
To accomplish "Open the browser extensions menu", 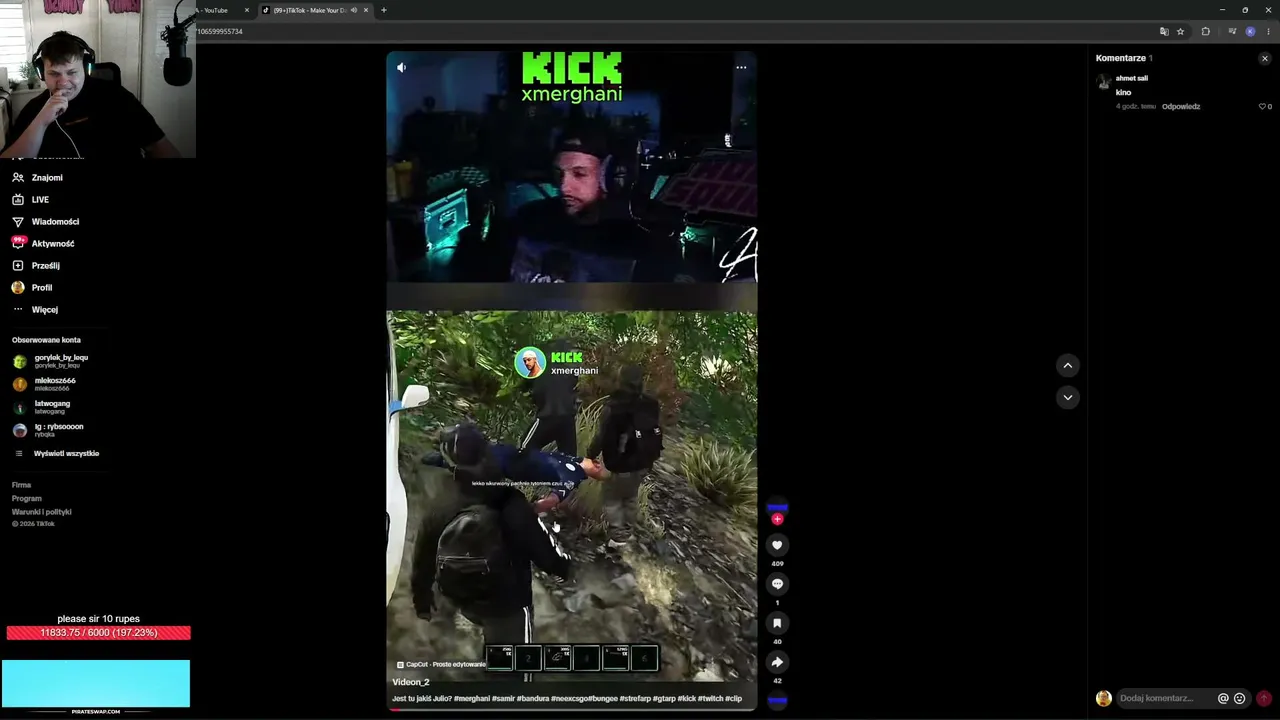I will pyautogui.click(x=1205, y=31).
